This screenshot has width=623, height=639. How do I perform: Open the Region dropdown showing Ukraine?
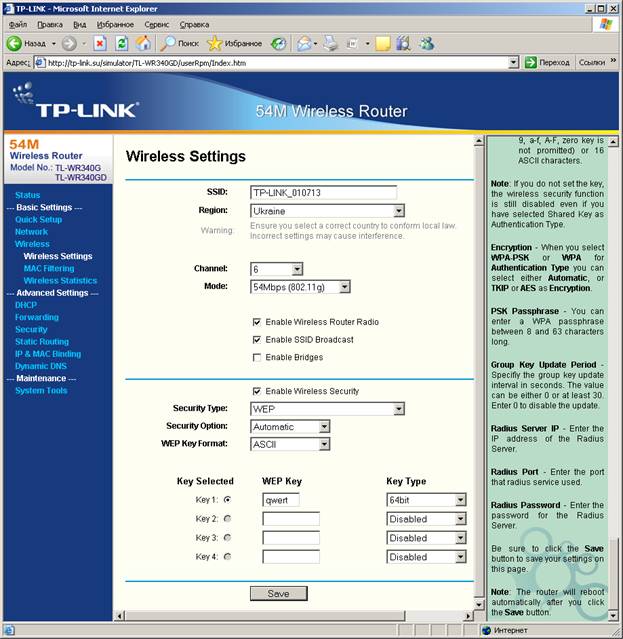pyautogui.click(x=327, y=211)
